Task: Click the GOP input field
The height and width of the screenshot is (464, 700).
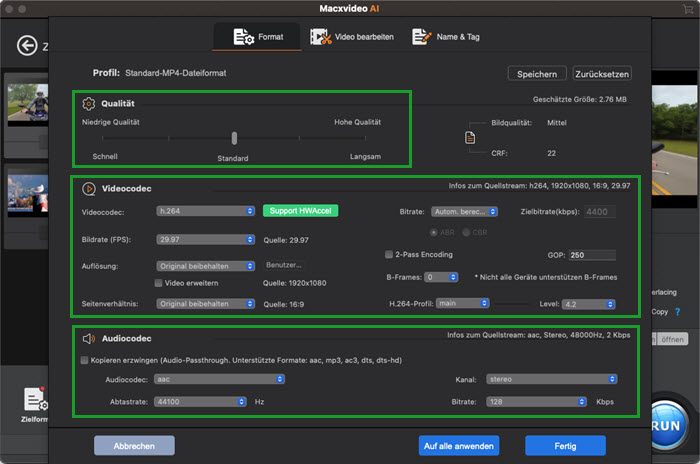Action: point(592,255)
